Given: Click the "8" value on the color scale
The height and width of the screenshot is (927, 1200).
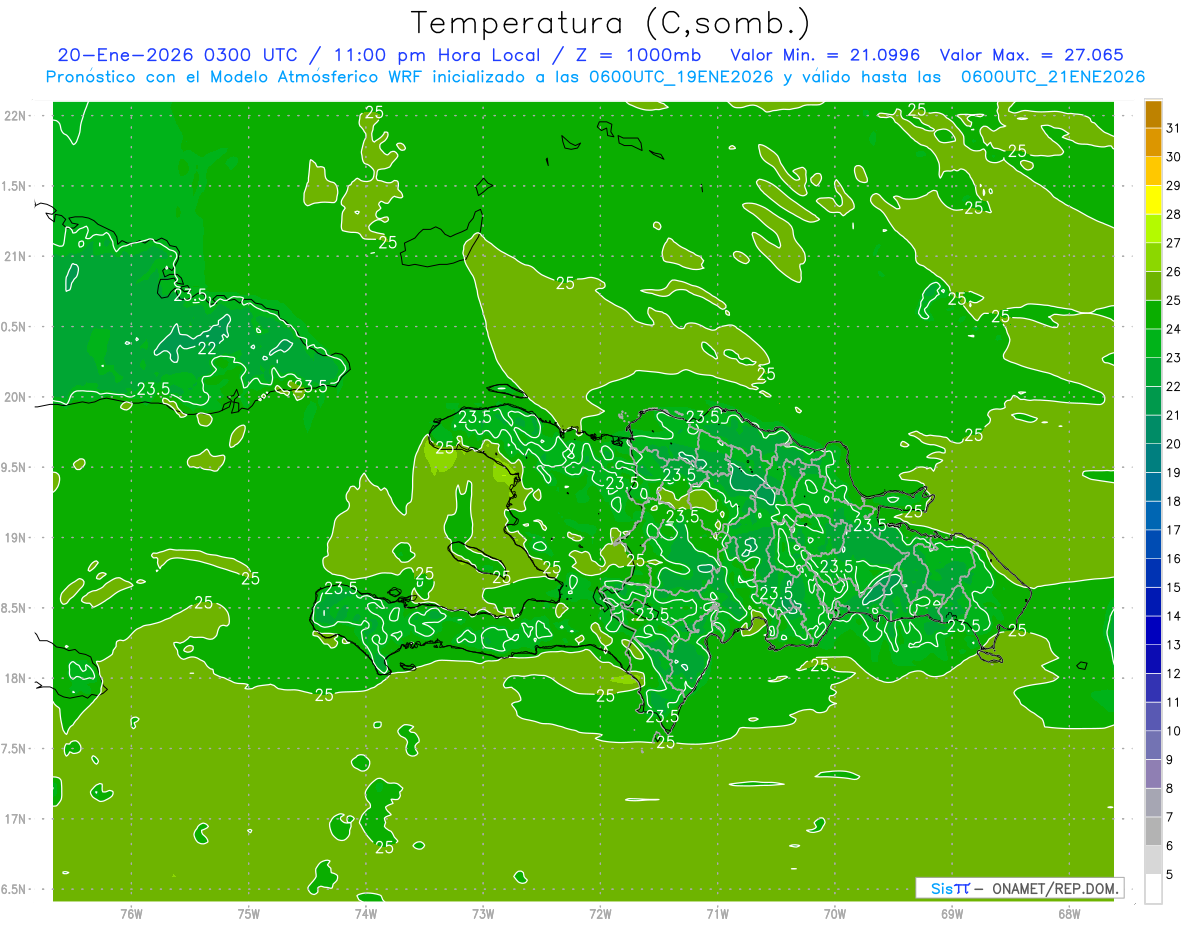Looking at the screenshot, I should coord(1171,789).
